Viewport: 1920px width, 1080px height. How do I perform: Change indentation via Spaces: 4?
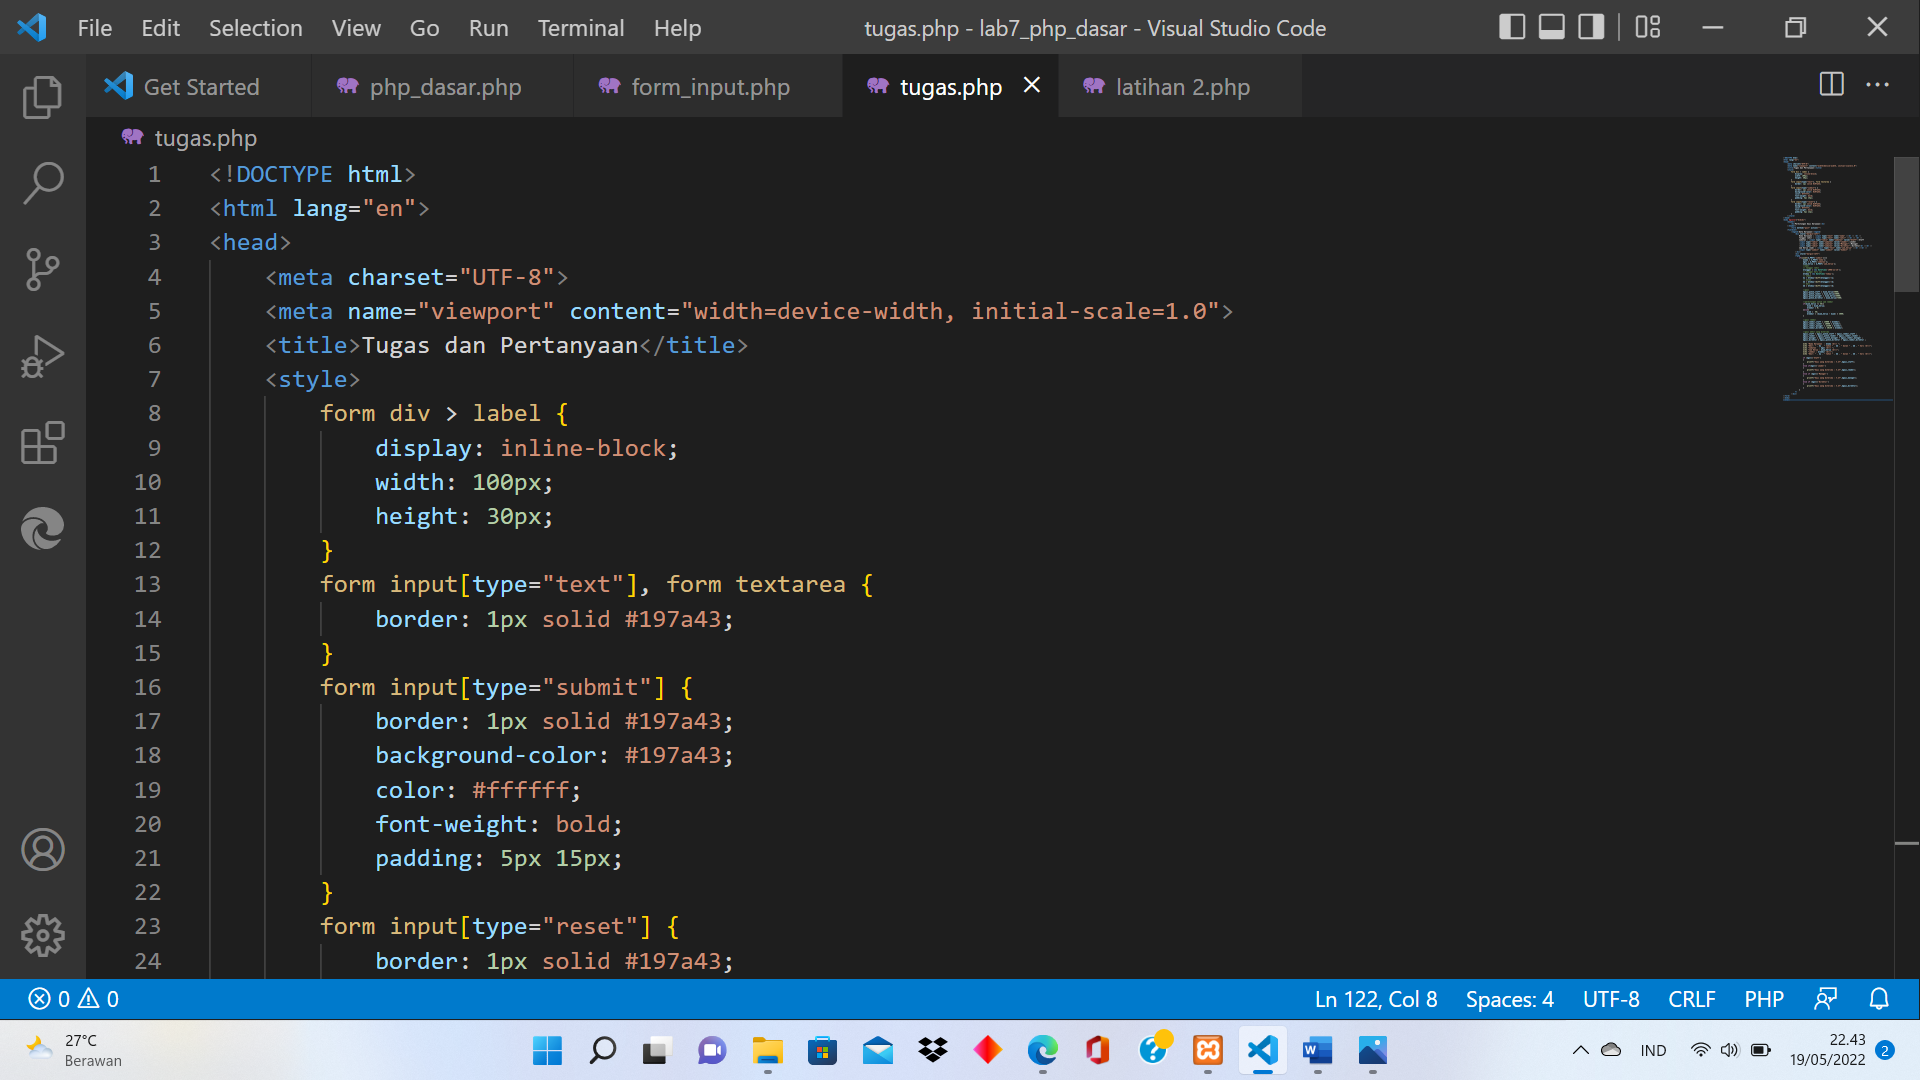pyautogui.click(x=1509, y=999)
